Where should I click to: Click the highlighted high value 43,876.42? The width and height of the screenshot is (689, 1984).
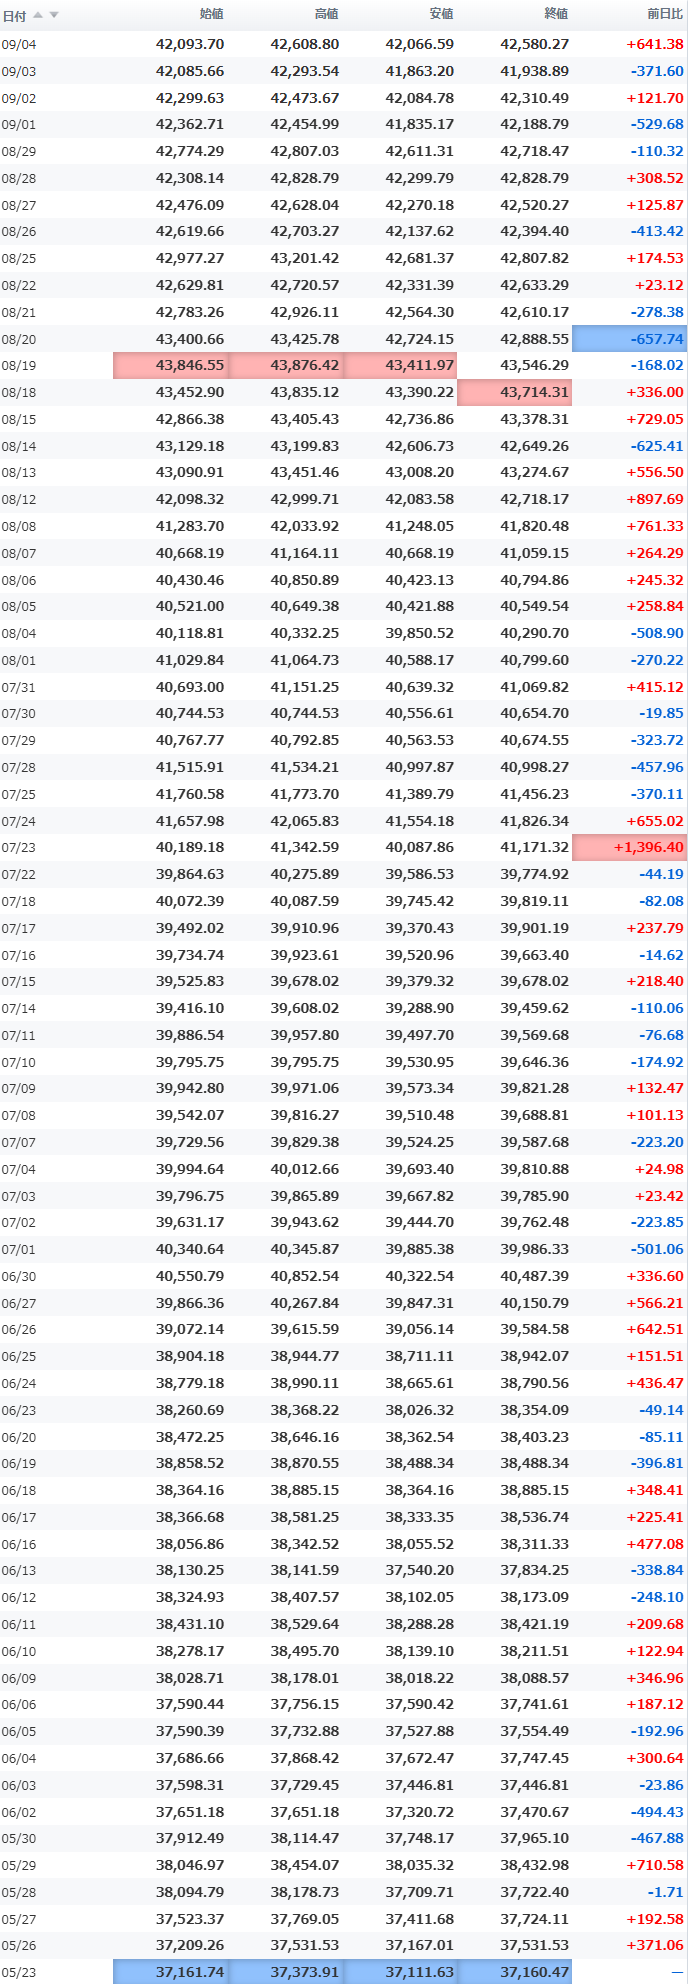coord(285,366)
